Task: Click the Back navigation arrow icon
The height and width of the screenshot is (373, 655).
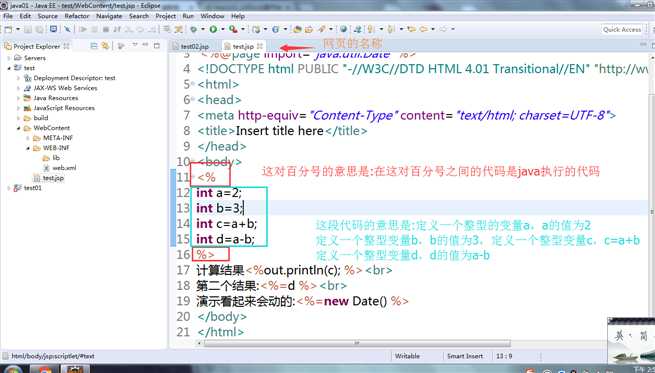Action: pyautogui.click(x=424, y=29)
